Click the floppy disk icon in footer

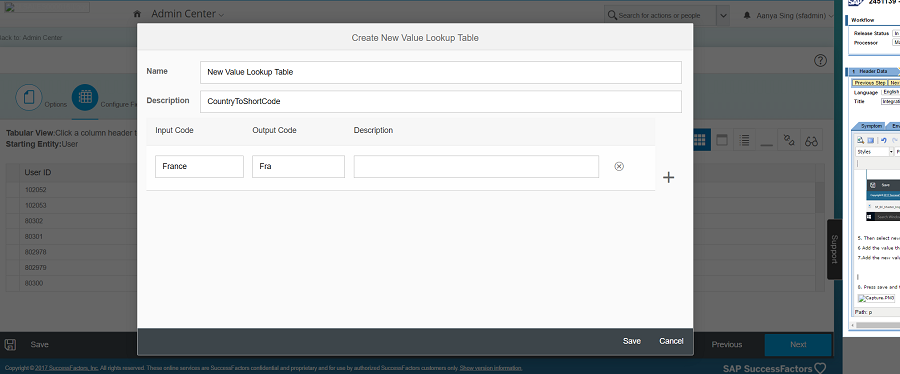pos(10,344)
